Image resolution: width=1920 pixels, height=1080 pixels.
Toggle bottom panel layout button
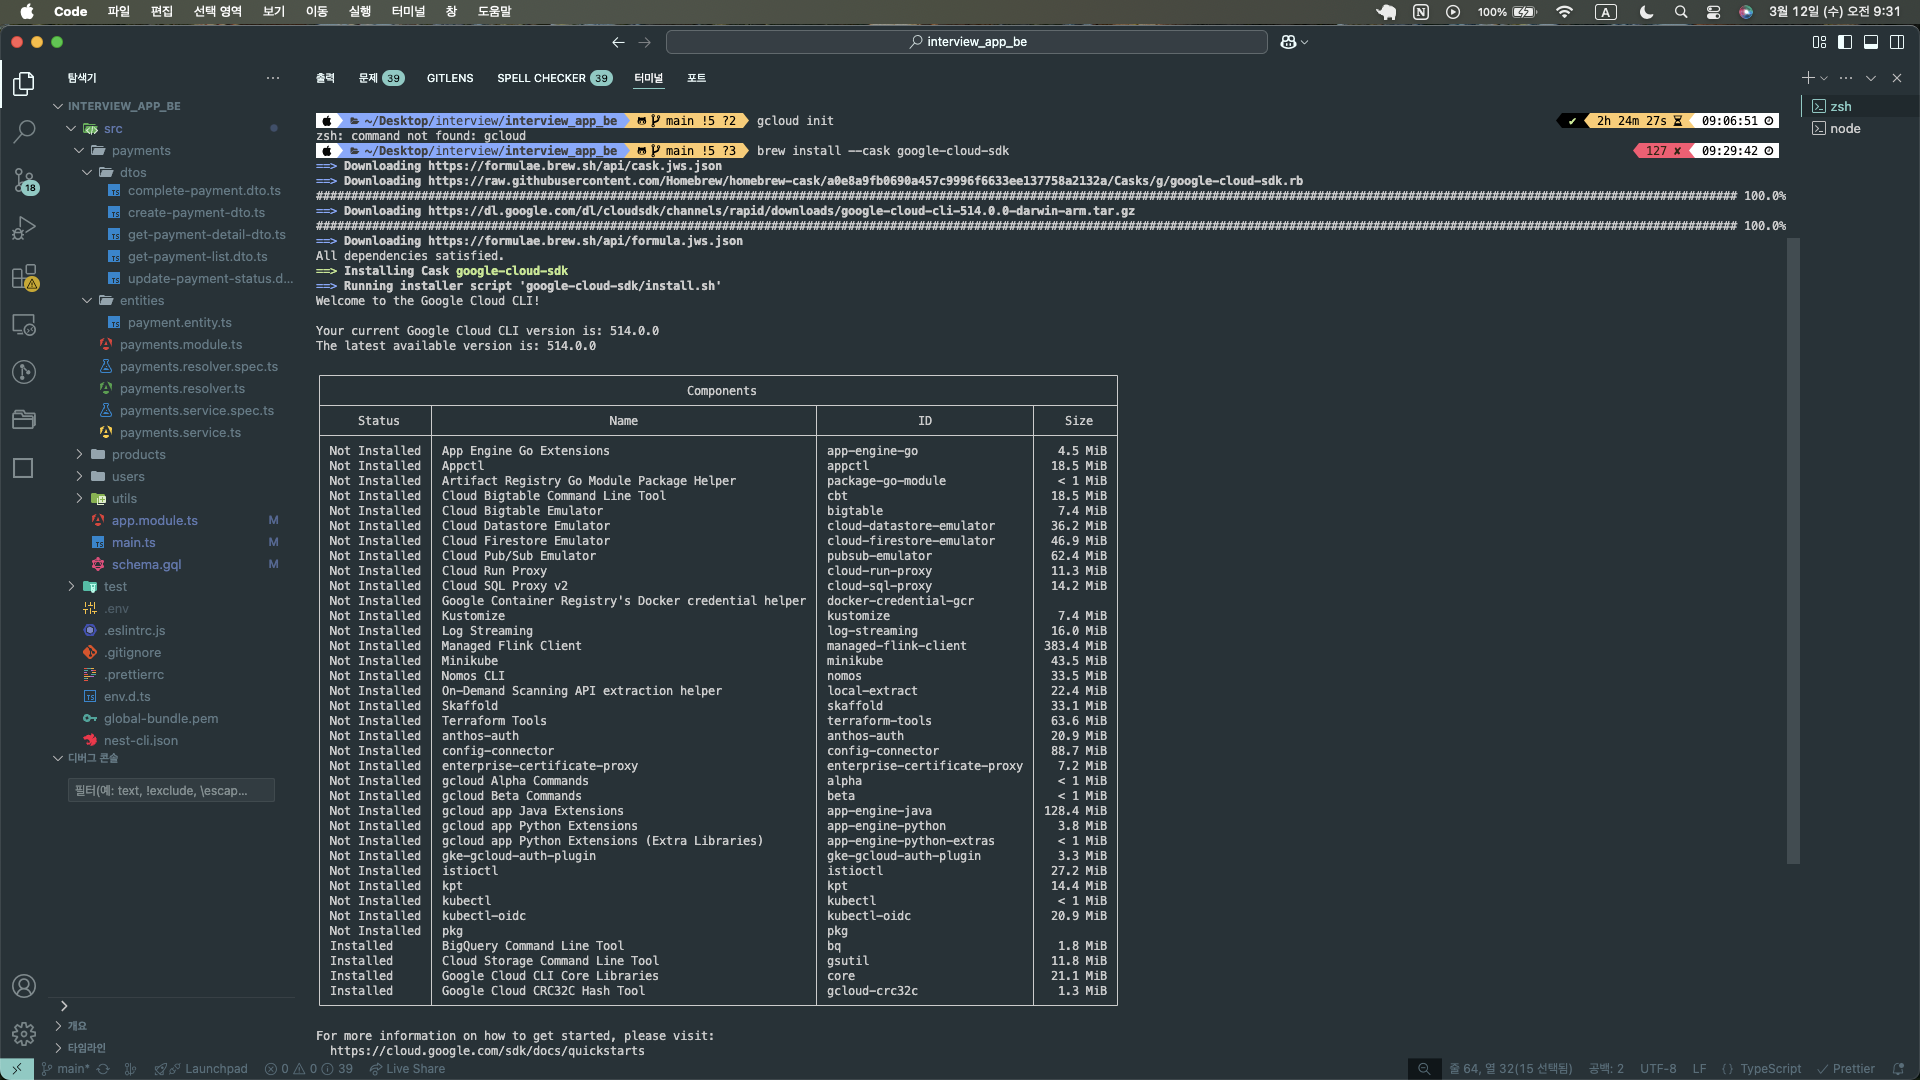coord(1871,42)
